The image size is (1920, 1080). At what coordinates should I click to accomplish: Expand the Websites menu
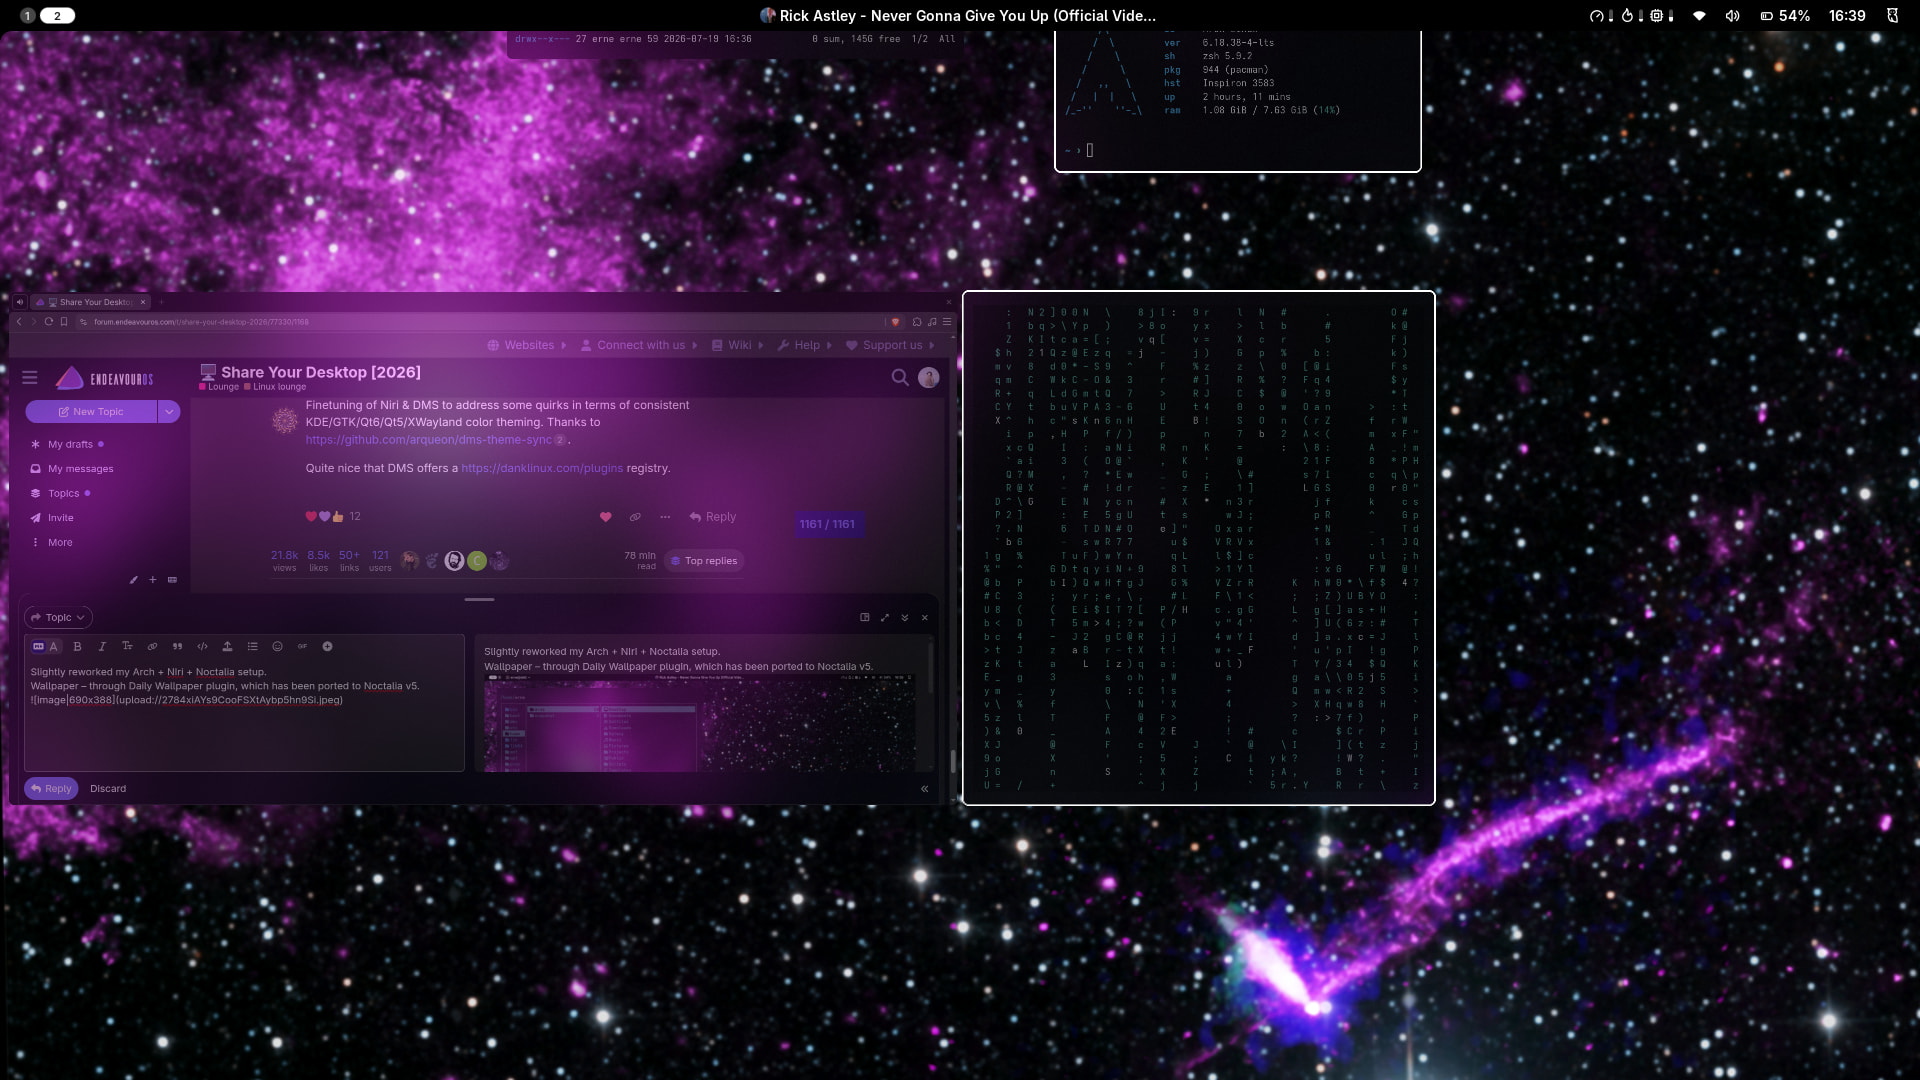pos(527,345)
